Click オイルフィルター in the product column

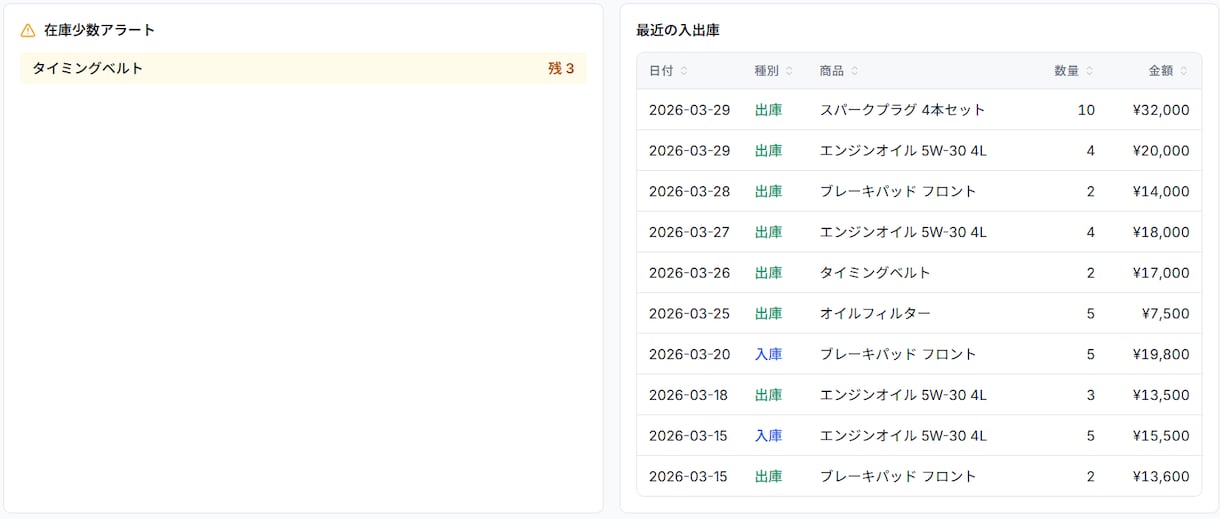point(875,314)
